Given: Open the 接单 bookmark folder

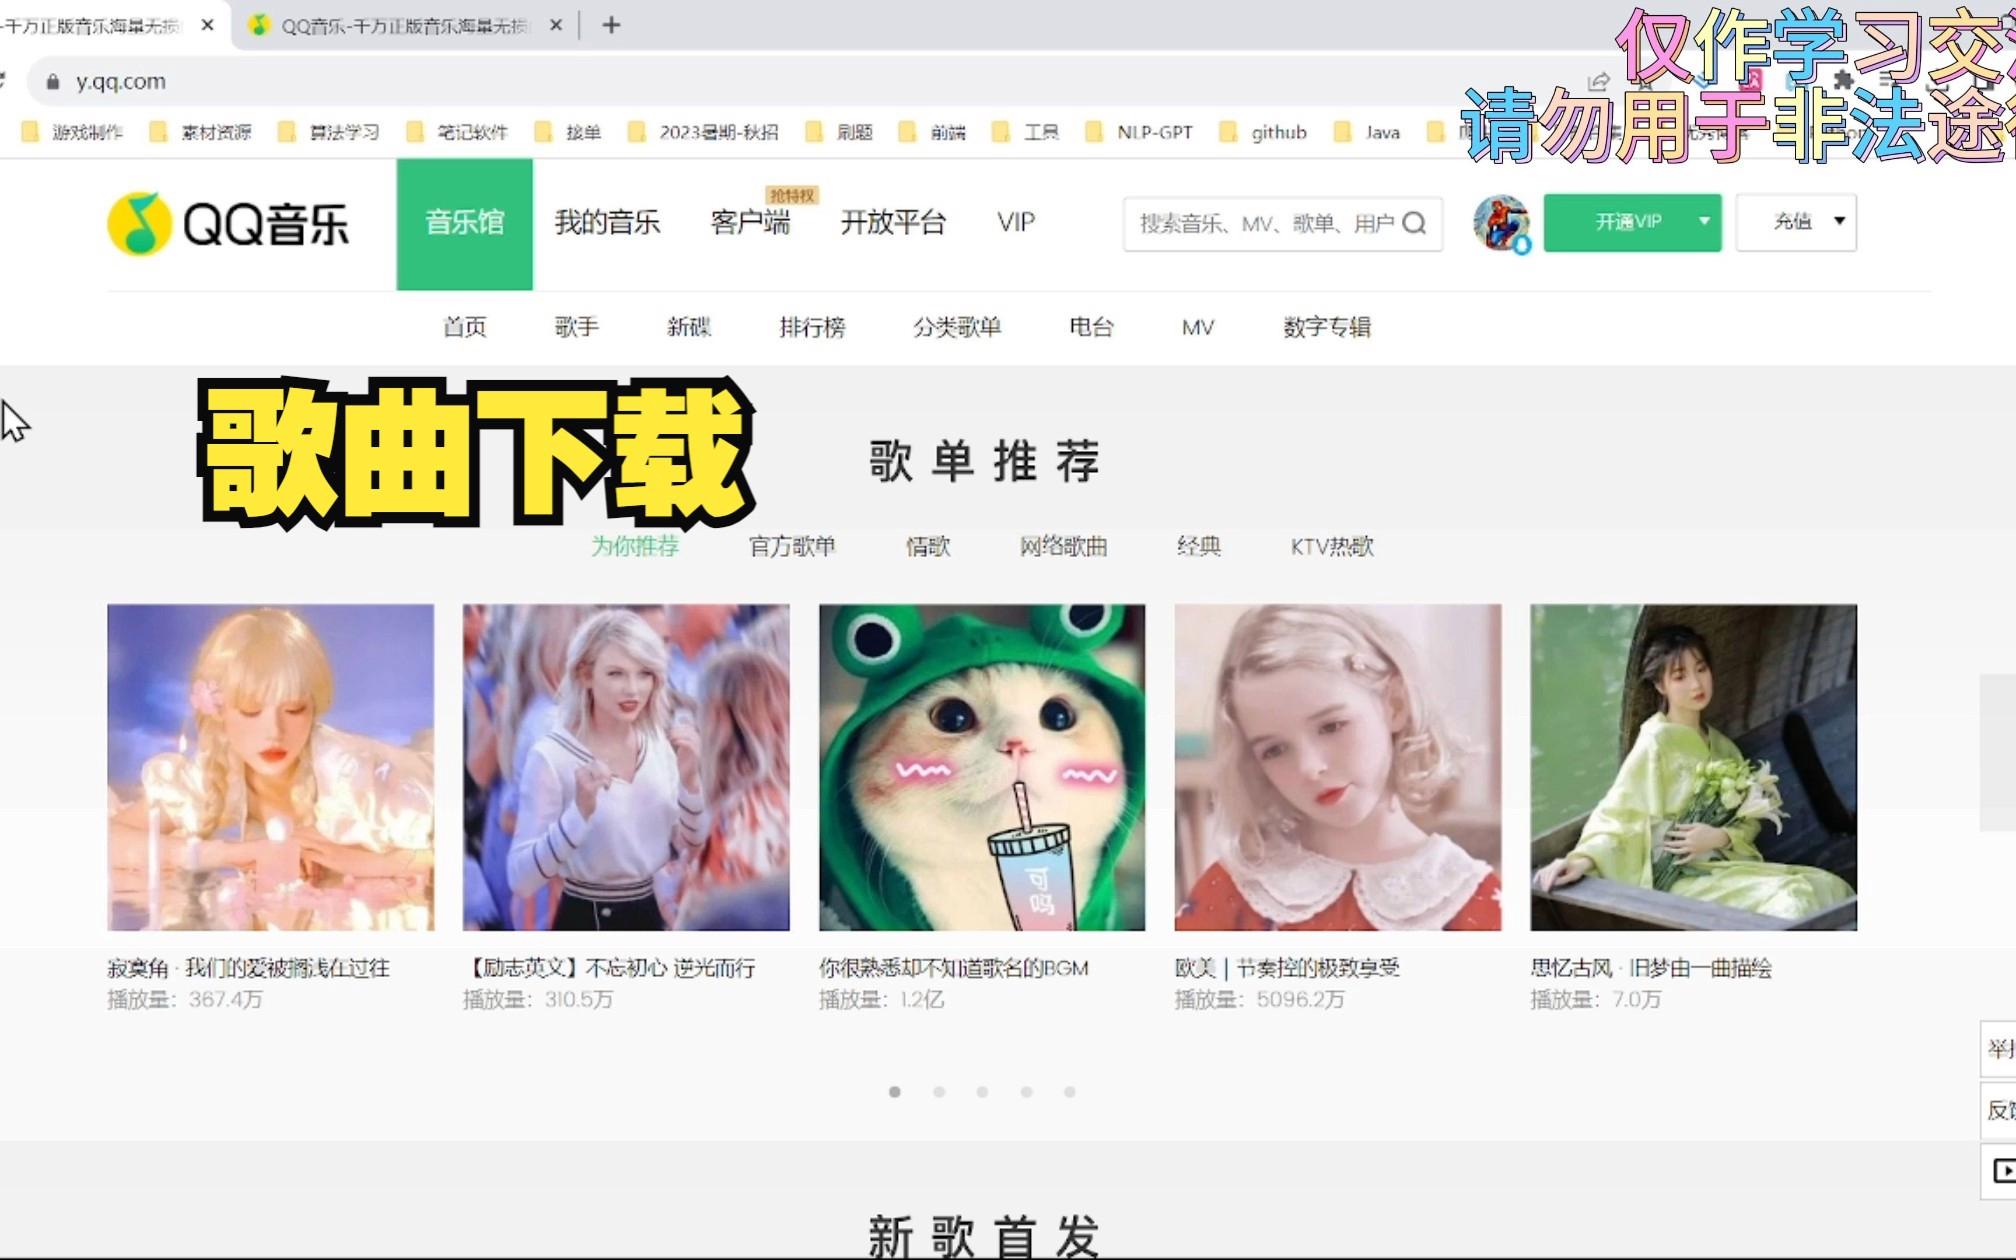Looking at the screenshot, I should point(568,132).
